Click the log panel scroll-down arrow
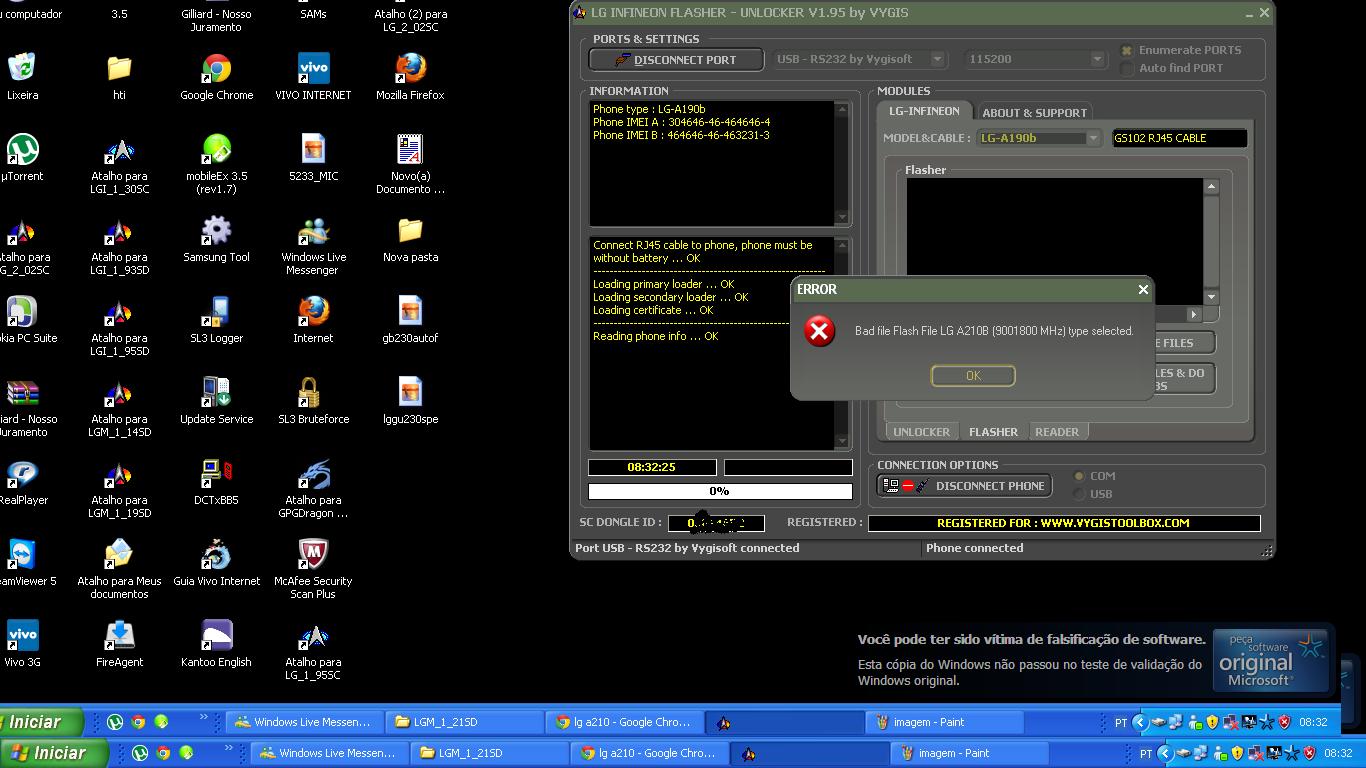1366x768 pixels. coord(841,441)
